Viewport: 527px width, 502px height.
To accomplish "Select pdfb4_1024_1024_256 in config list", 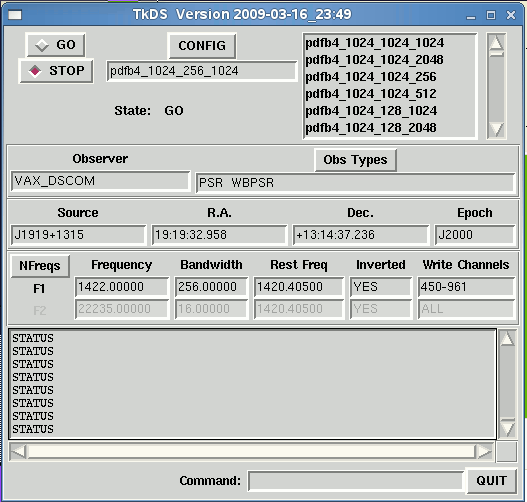I will click(x=371, y=77).
